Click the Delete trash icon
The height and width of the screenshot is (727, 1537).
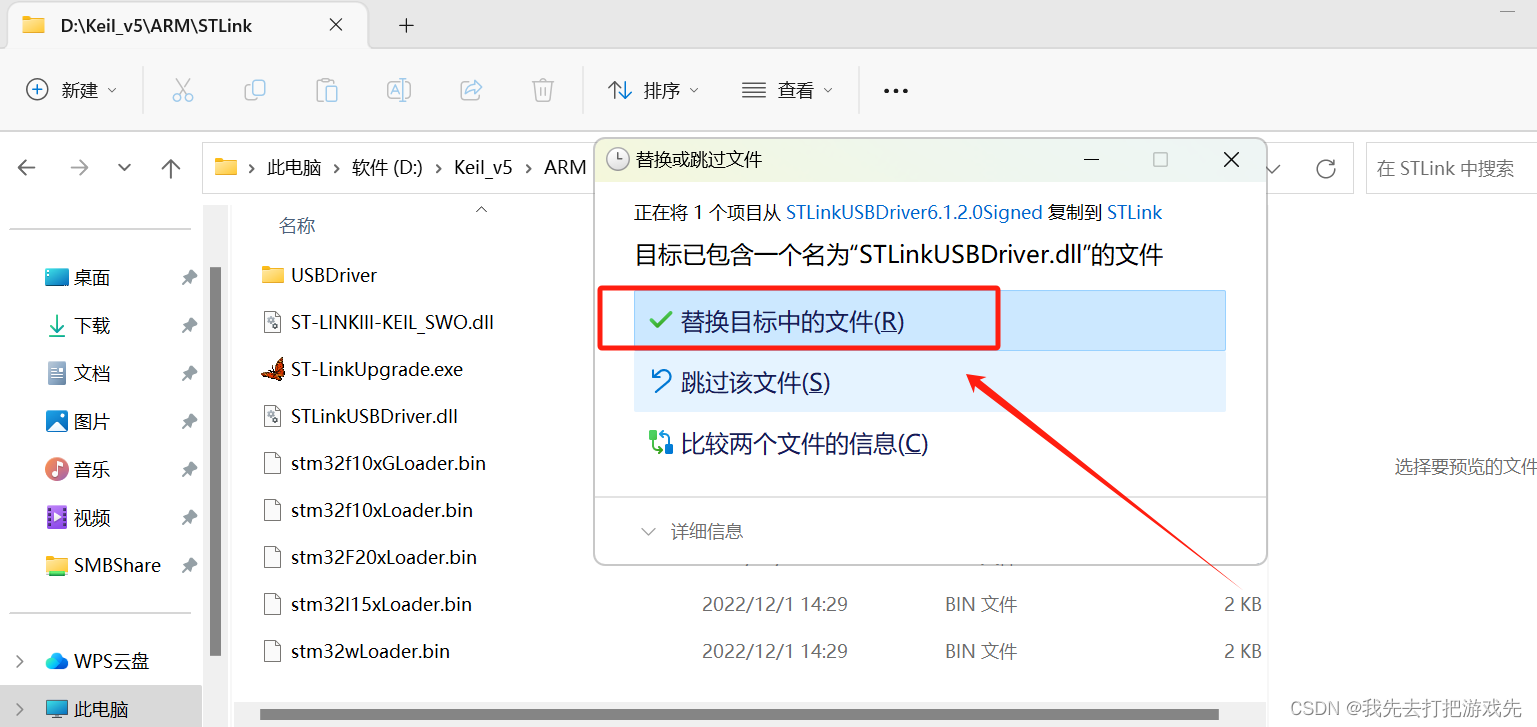point(543,90)
